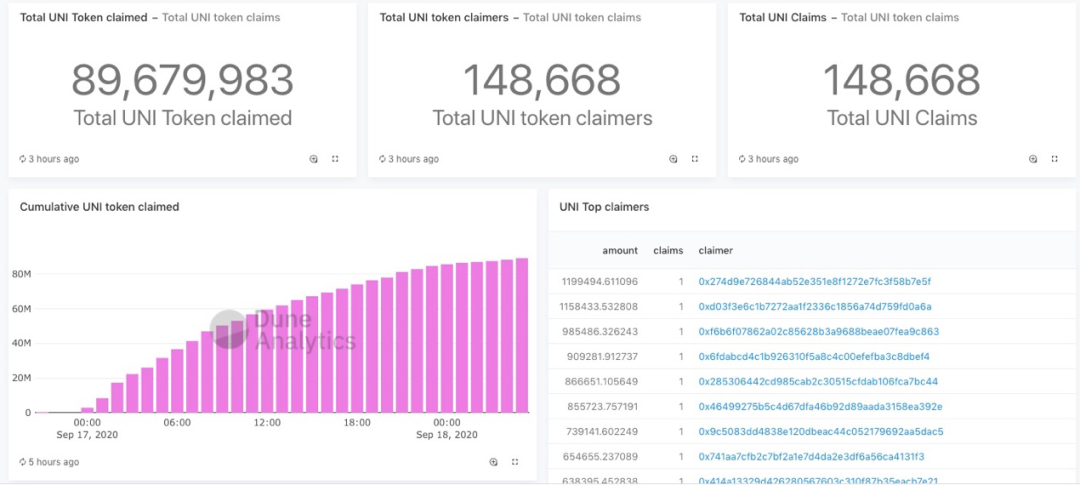Click the 'Total UNI Claims' panel title

coord(785,18)
